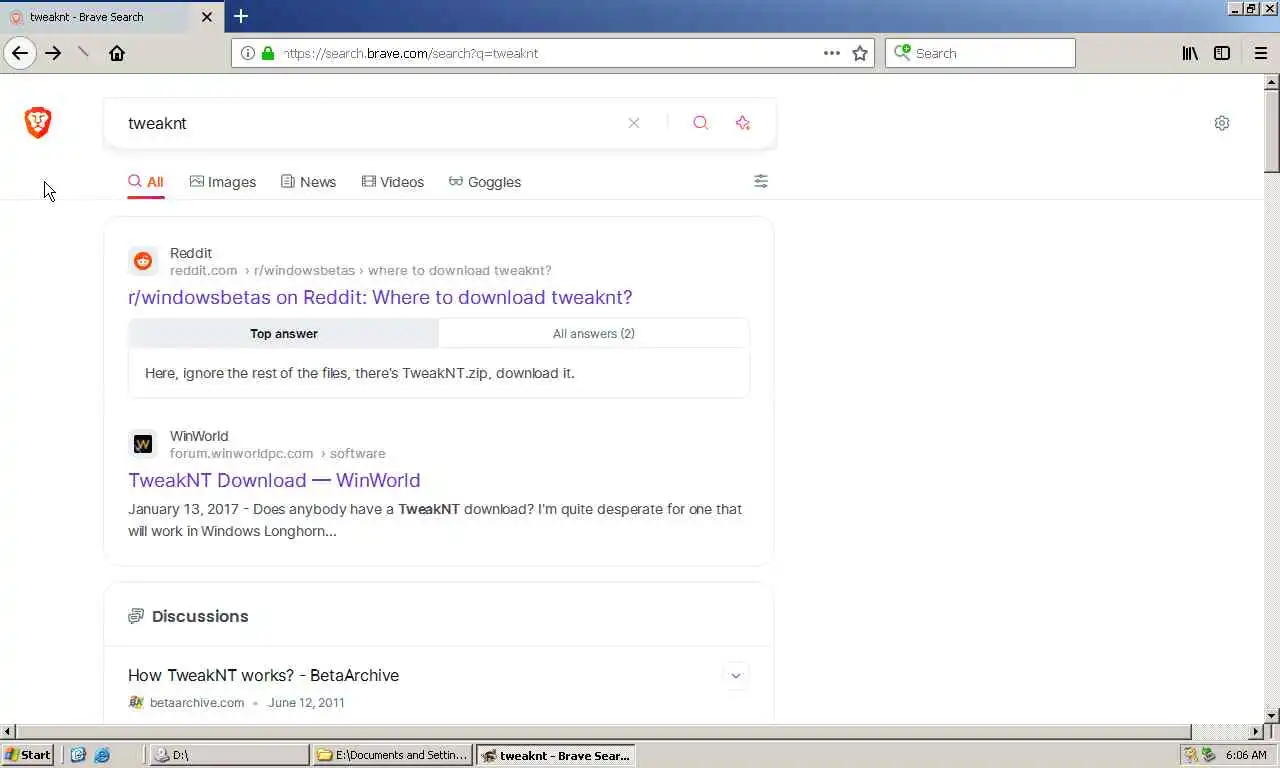
Task: Expand the How TweakNT works discussion
Action: point(736,676)
